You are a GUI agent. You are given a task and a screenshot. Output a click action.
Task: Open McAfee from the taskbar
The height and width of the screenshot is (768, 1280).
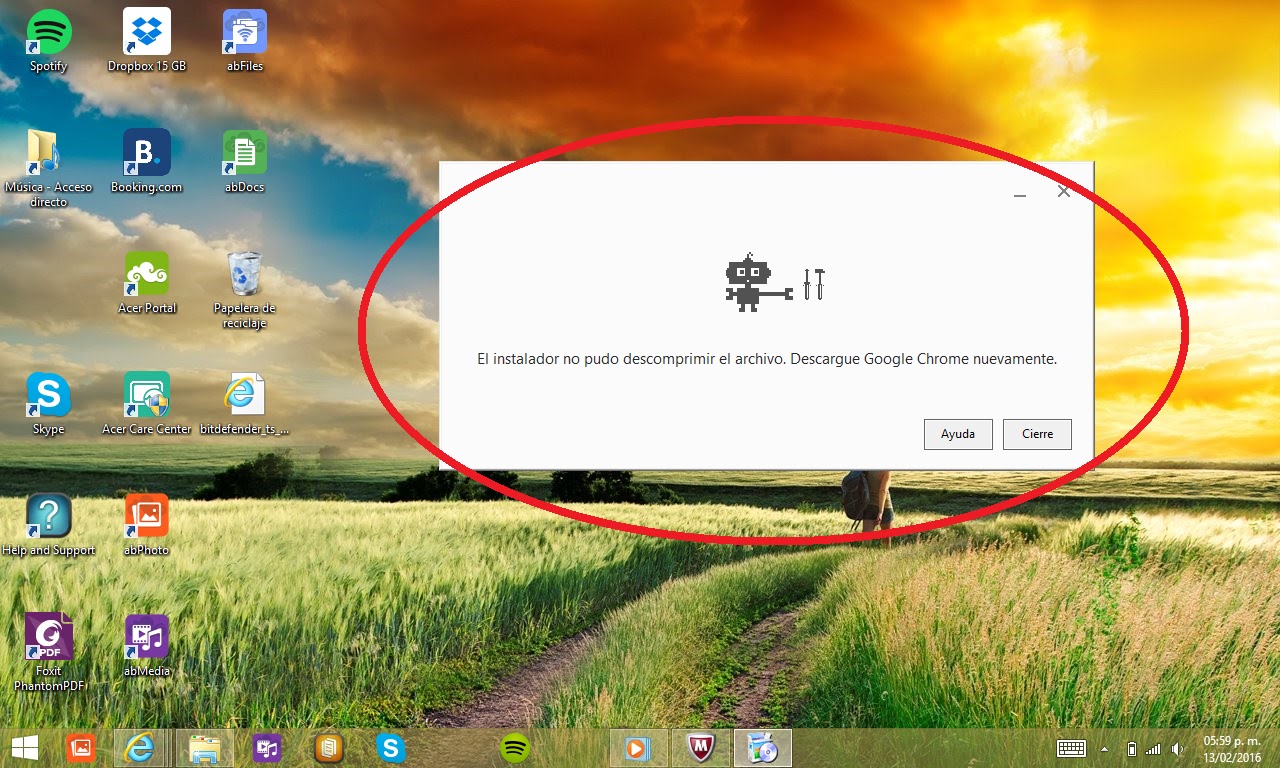pyautogui.click(x=700, y=748)
